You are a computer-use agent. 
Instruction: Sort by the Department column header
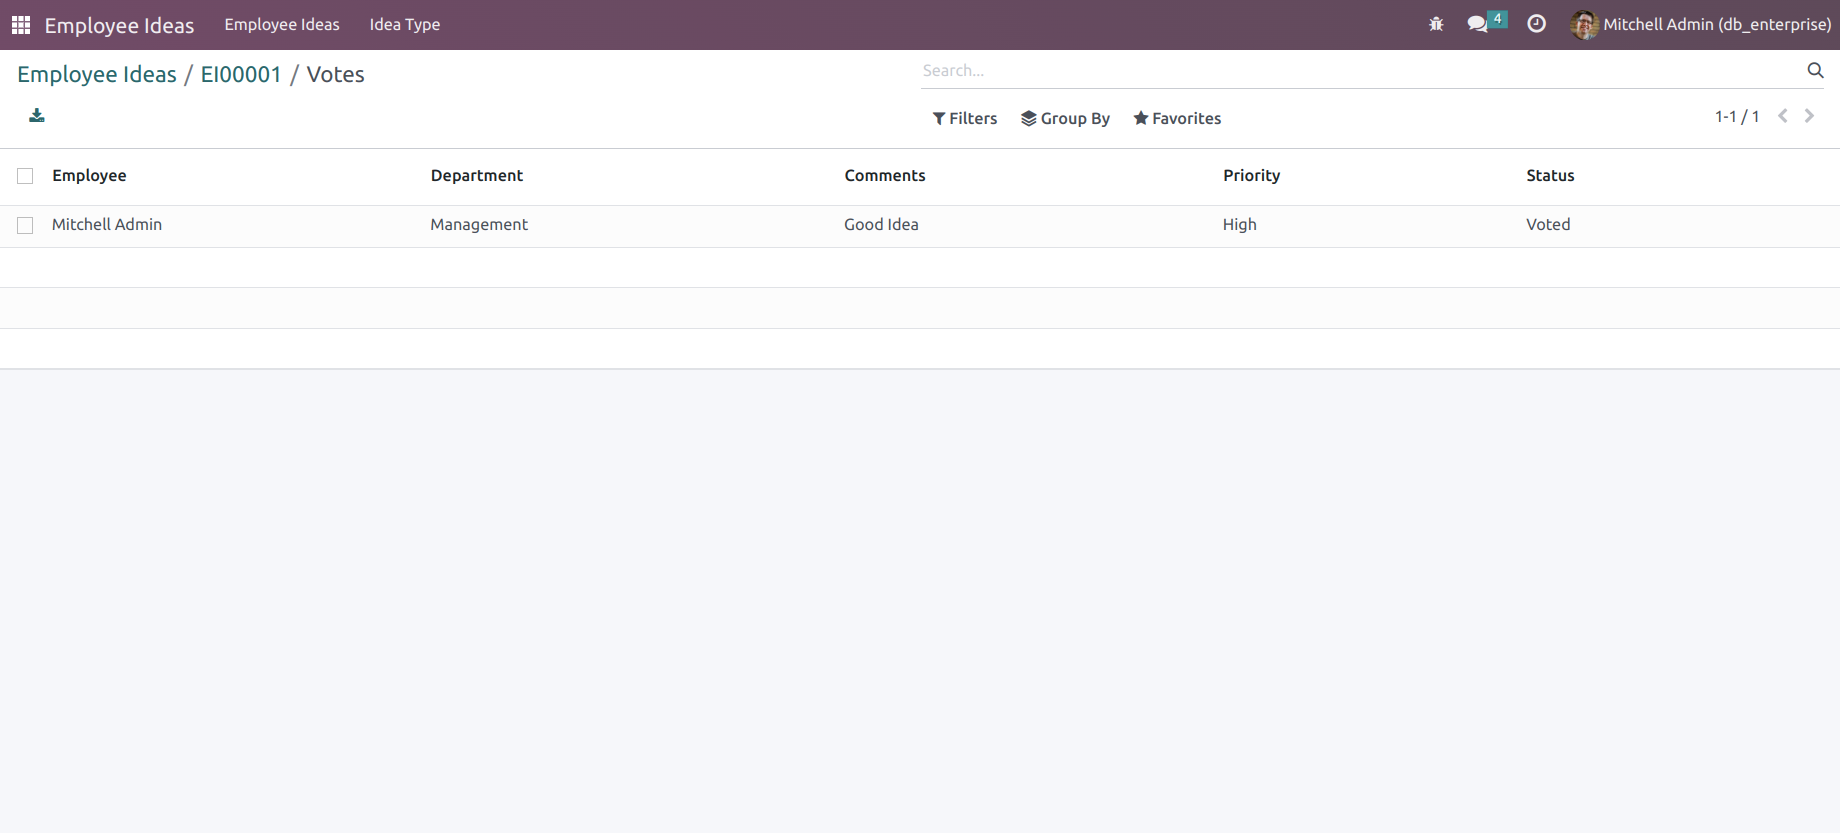click(x=477, y=175)
